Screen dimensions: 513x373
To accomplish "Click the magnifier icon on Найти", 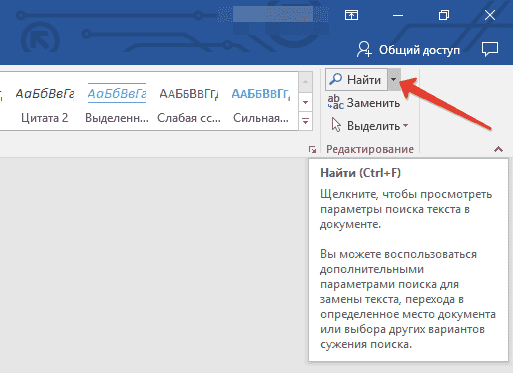I will (335, 79).
